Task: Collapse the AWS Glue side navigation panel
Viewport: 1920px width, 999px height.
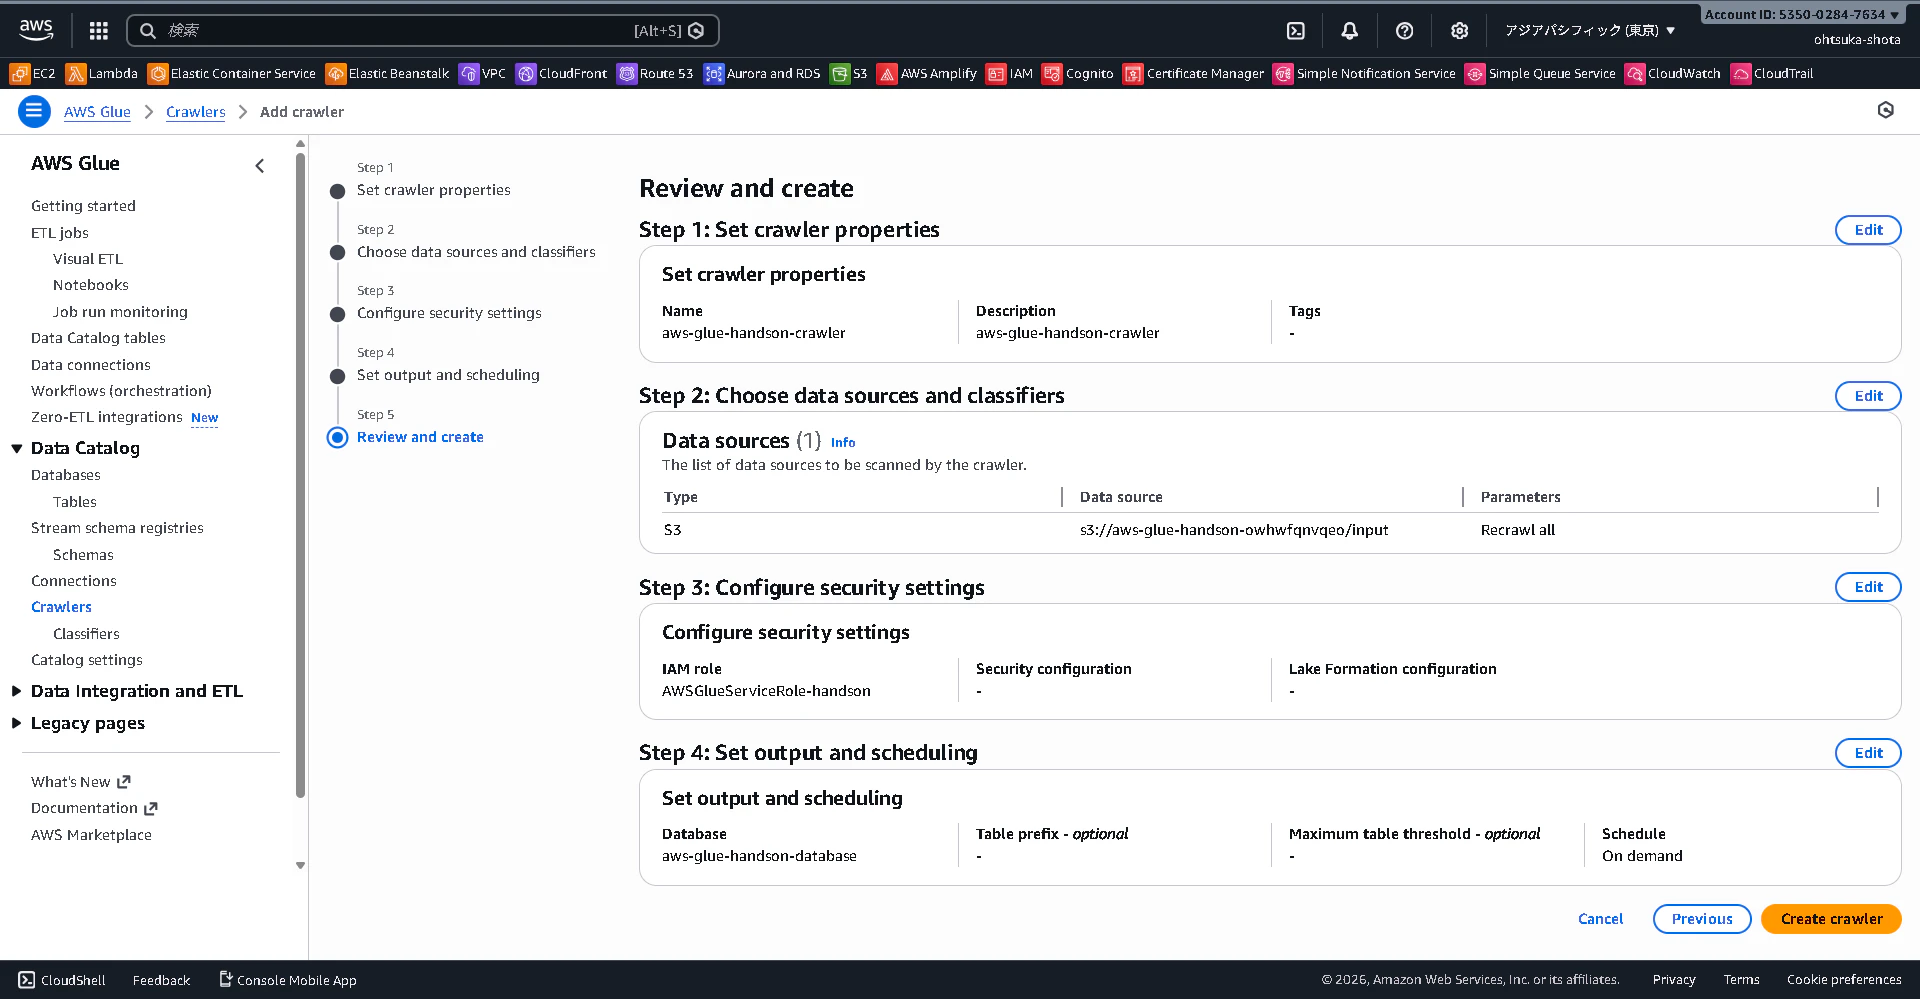Action: [259, 165]
